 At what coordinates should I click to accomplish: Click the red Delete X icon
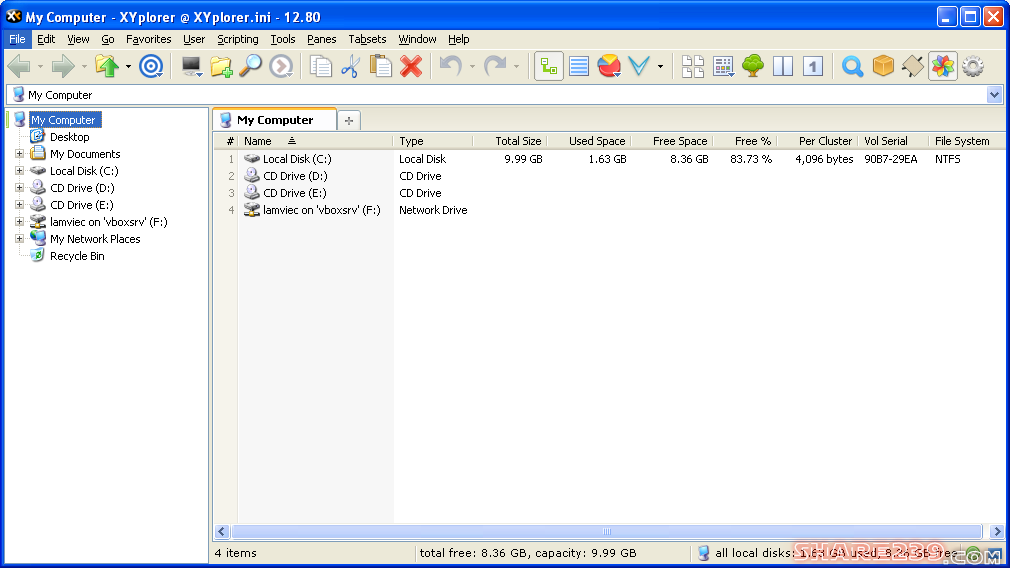click(x=411, y=66)
